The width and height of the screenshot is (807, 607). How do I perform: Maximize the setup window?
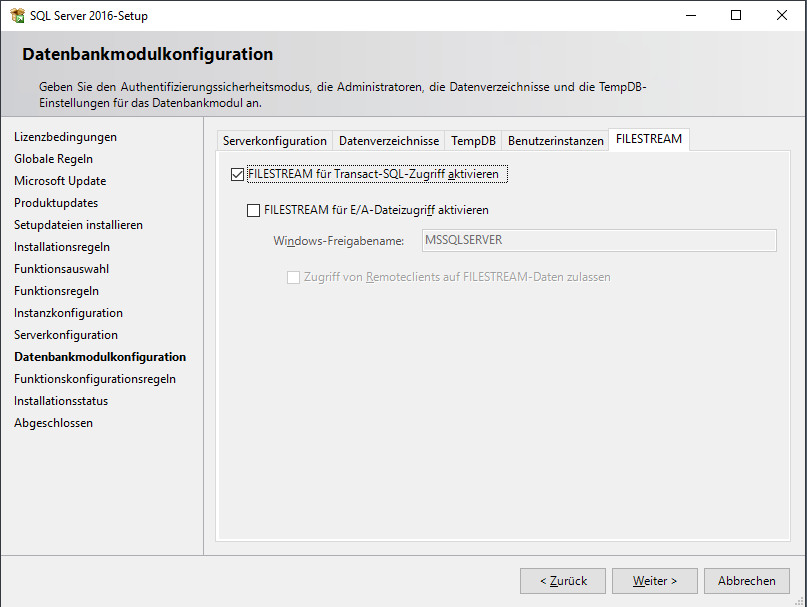[x=736, y=16]
